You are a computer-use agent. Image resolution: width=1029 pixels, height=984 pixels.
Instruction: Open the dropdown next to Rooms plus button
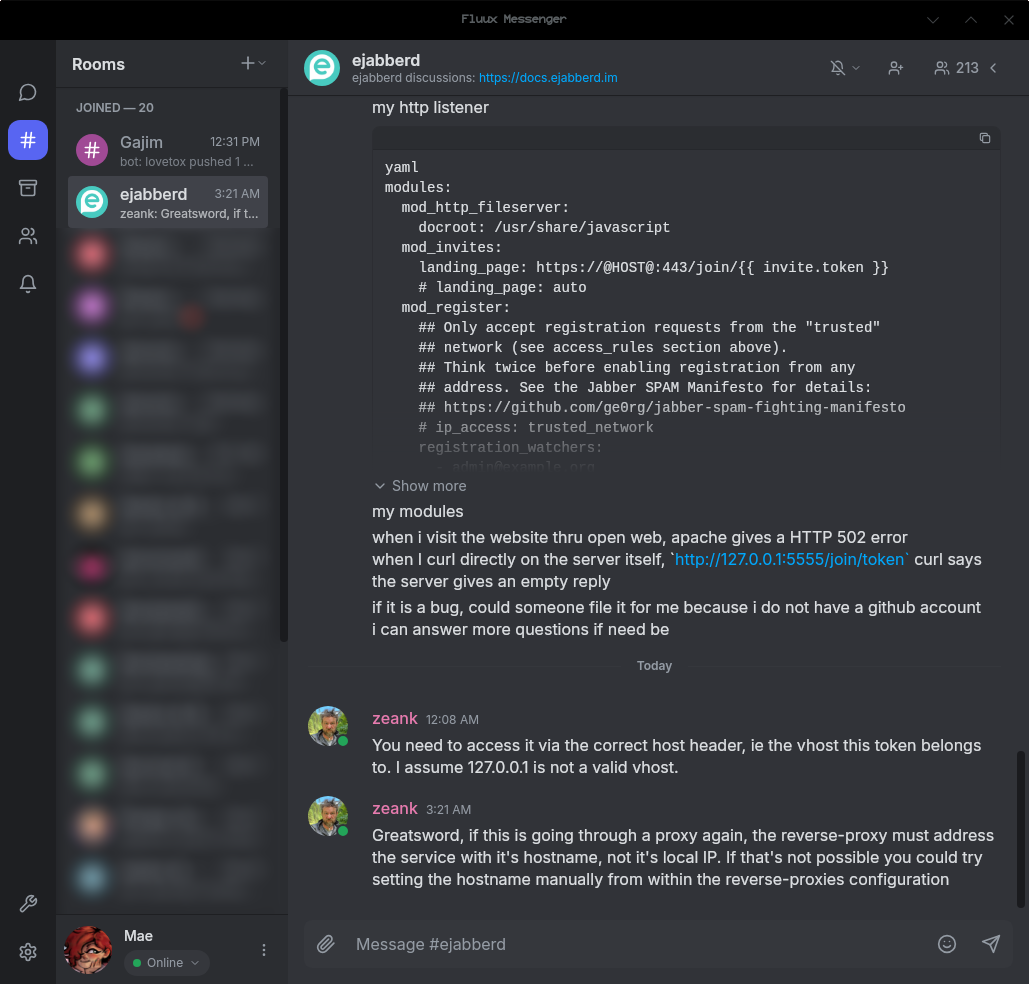coord(260,64)
